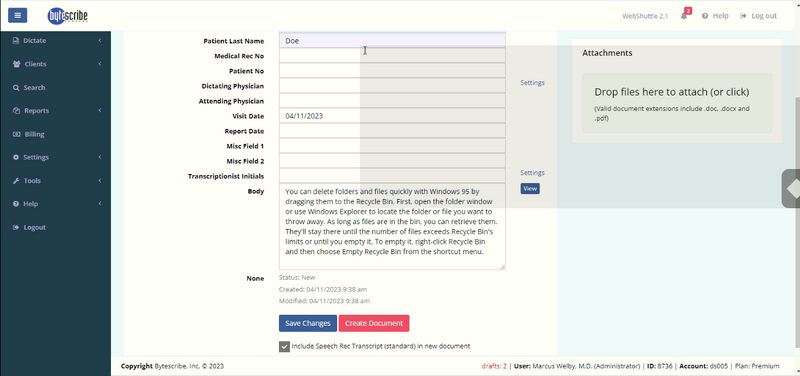Screen dimensions: 800x376
Task: Click Log out in top header
Action: click(x=758, y=16)
